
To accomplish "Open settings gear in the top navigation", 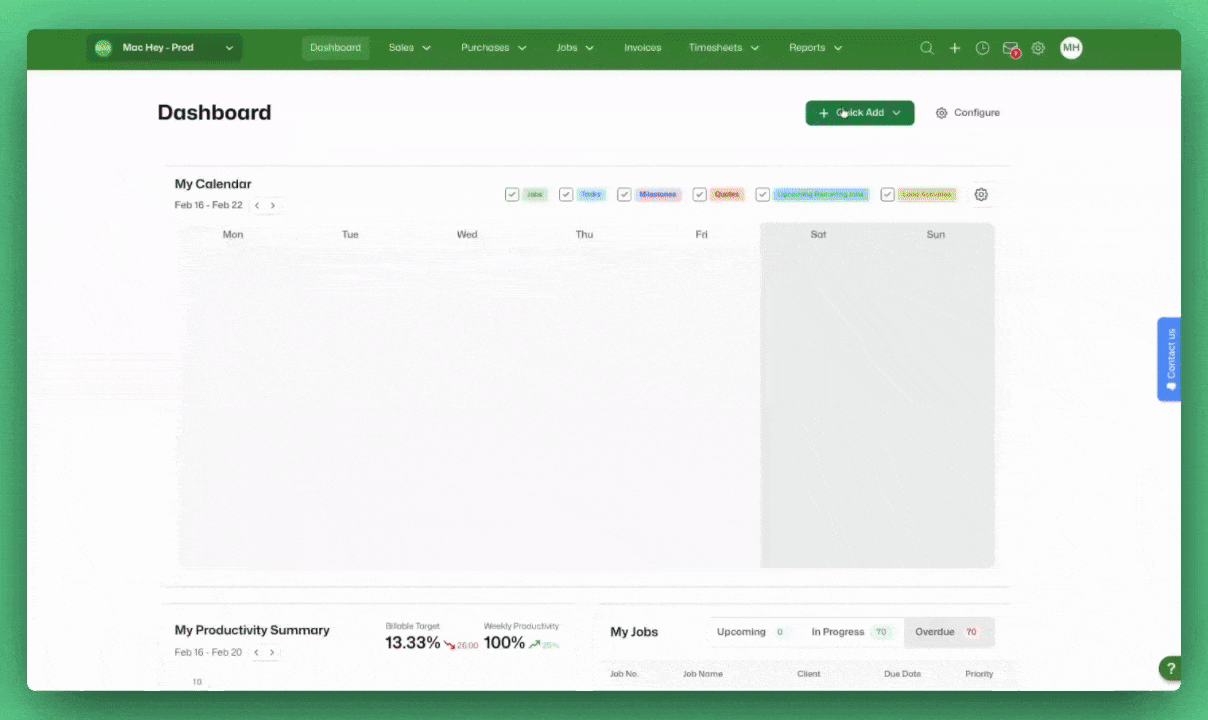I will click(1038, 48).
